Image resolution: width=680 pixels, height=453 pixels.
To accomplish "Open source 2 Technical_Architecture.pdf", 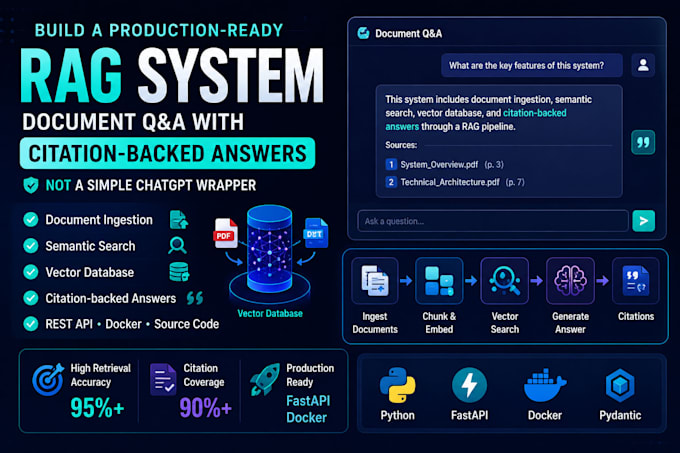I will [455, 182].
